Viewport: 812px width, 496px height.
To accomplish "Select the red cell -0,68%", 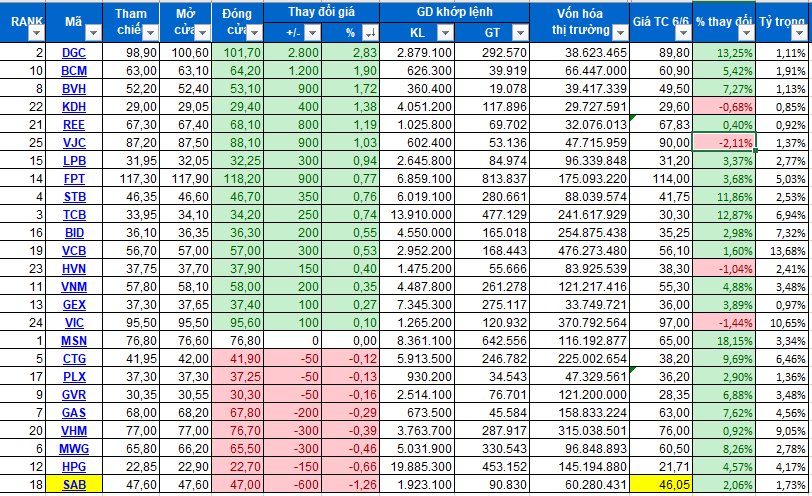I will pyautogui.click(x=724, y=107).
